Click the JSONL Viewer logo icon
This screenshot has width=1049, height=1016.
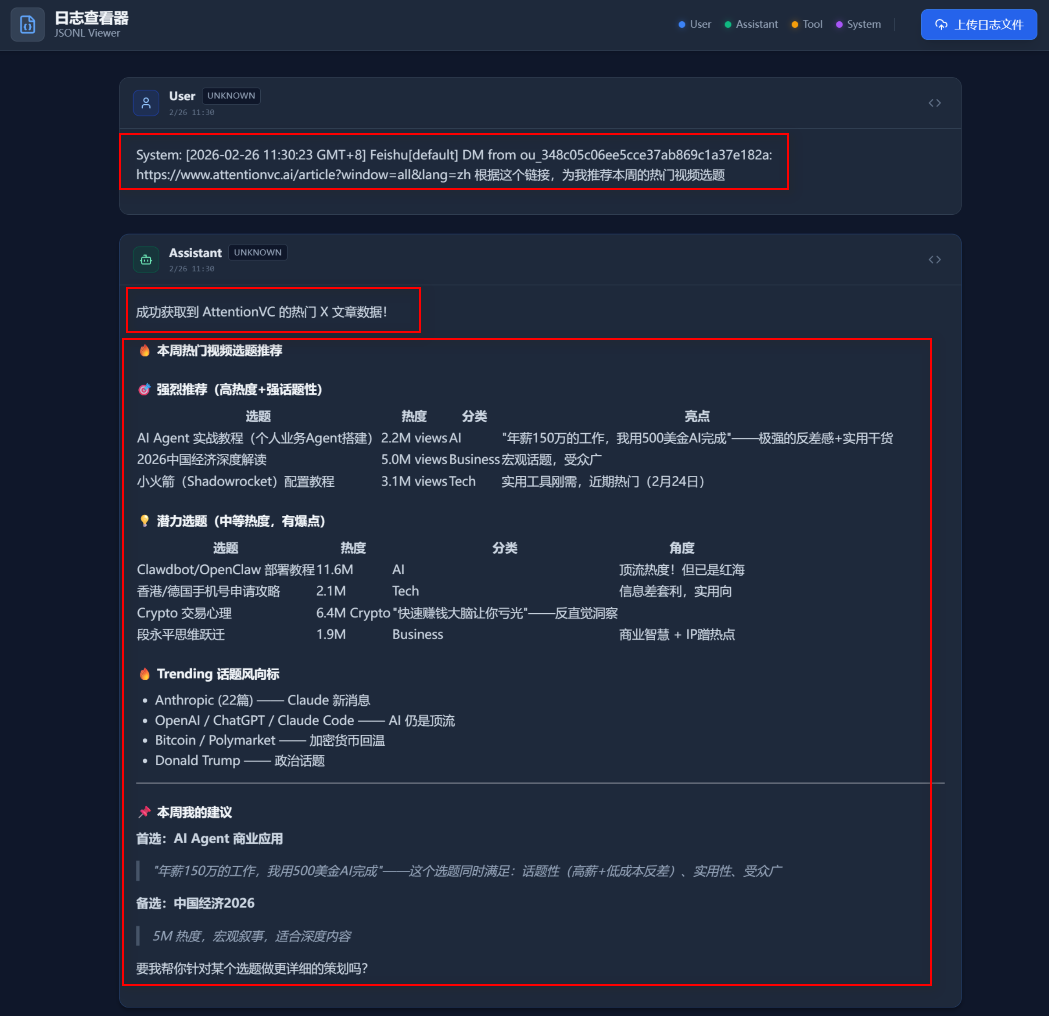27,25
